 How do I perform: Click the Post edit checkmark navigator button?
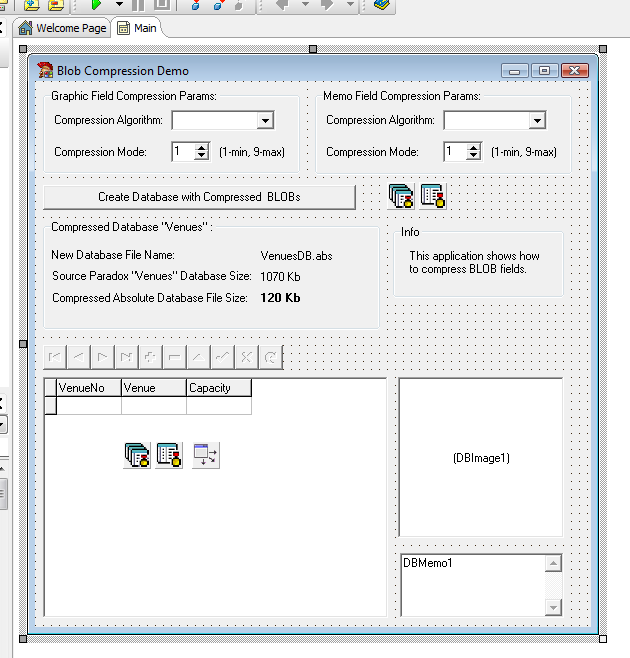222,356
